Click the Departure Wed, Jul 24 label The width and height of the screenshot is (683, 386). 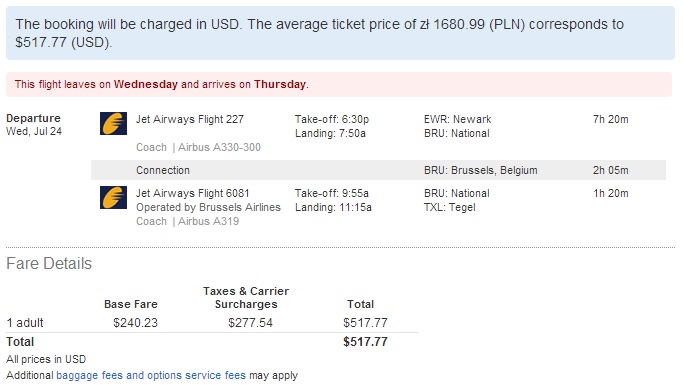pyautogui.click(x=34, y=125)
